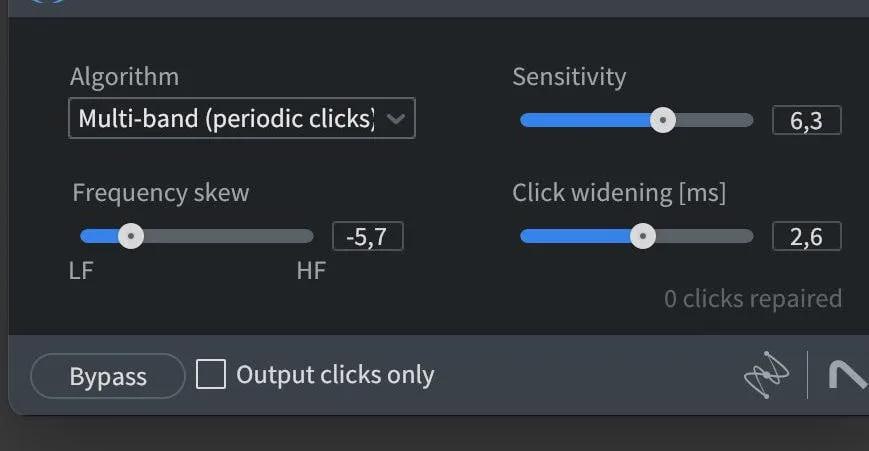This screenshot has height=451, width=869.
Task: Click the HF end label of Frequency skew
Action: 311,271
